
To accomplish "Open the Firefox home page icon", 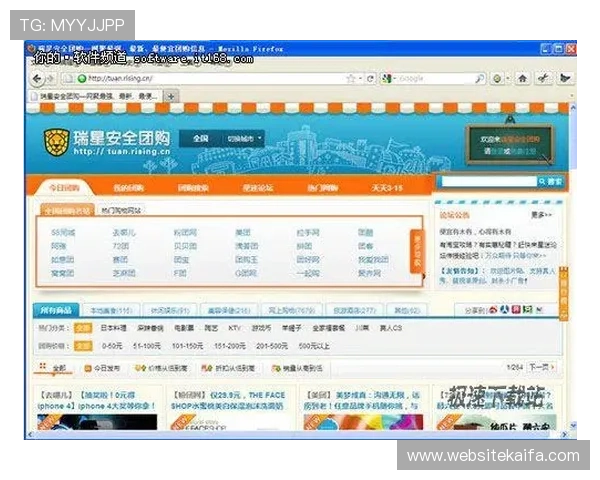I will tap(522, 78).
